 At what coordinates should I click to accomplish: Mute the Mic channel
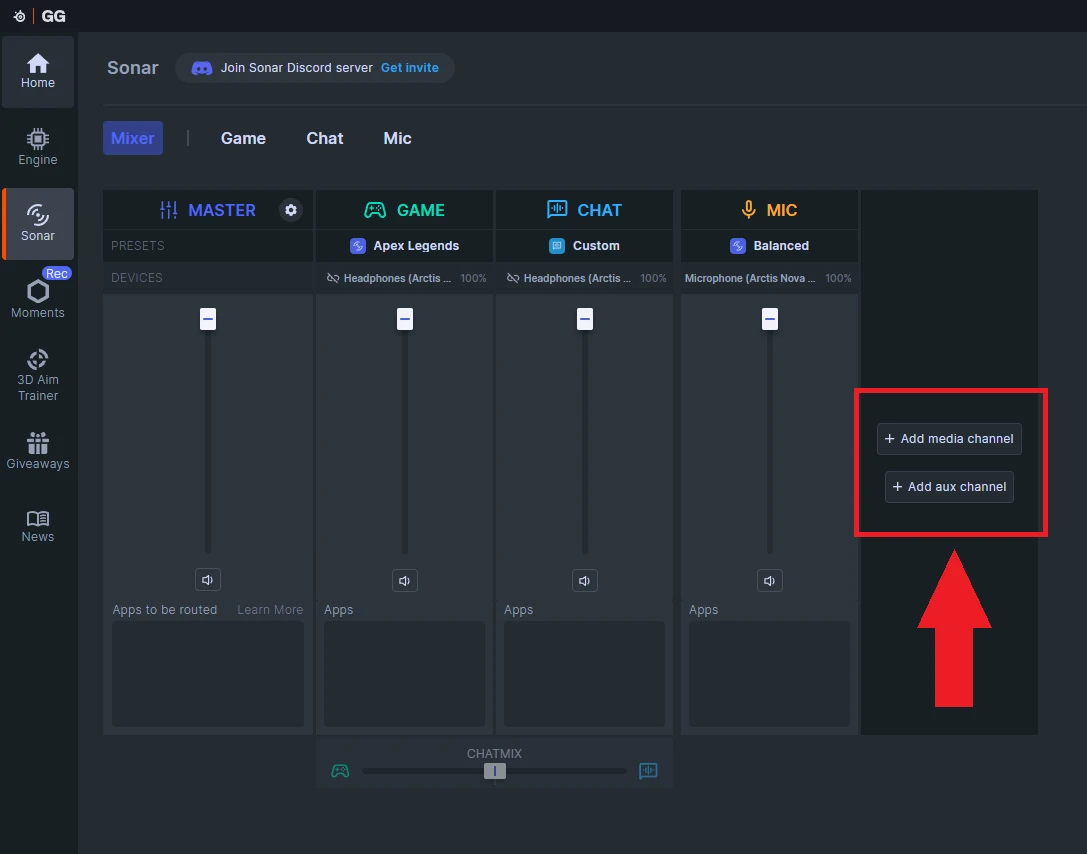click(769, 580)
